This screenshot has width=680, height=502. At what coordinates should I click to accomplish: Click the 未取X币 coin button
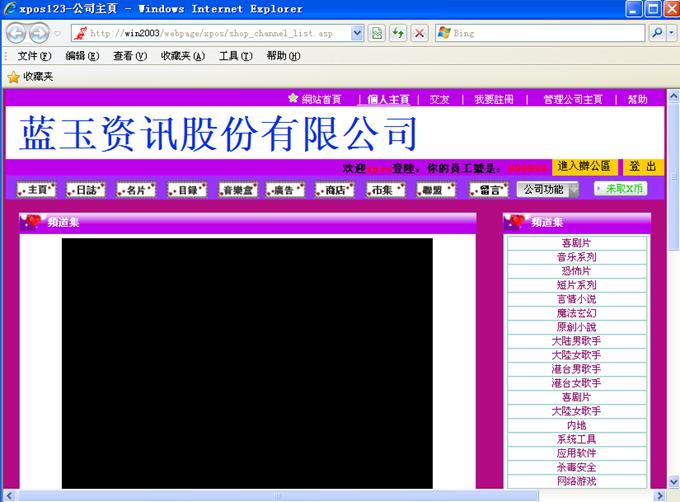[620, 188]
